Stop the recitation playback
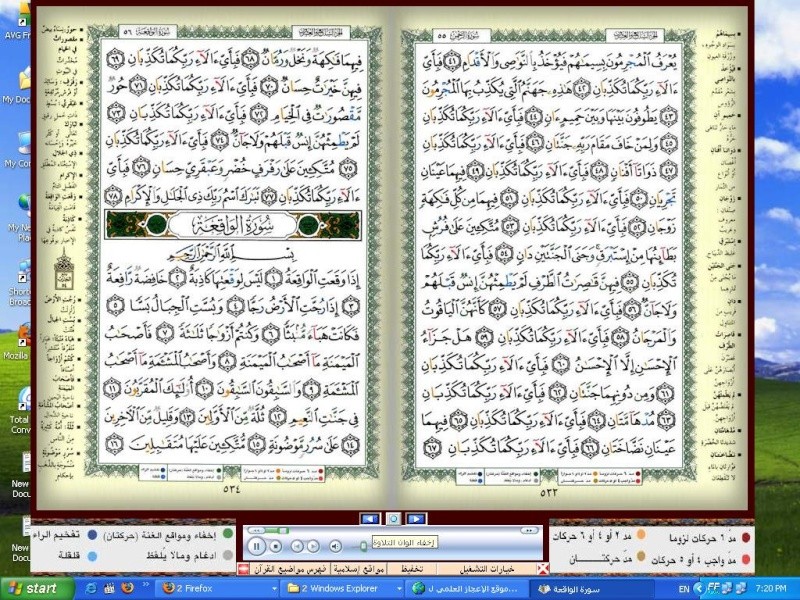The width and height of the screenshot is (800, 600). [x=276, y=546]
